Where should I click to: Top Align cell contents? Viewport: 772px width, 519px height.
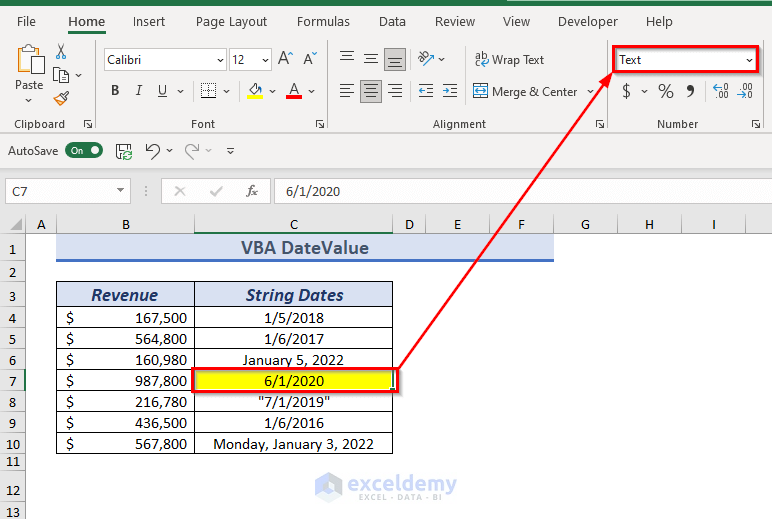click(347, 57)
